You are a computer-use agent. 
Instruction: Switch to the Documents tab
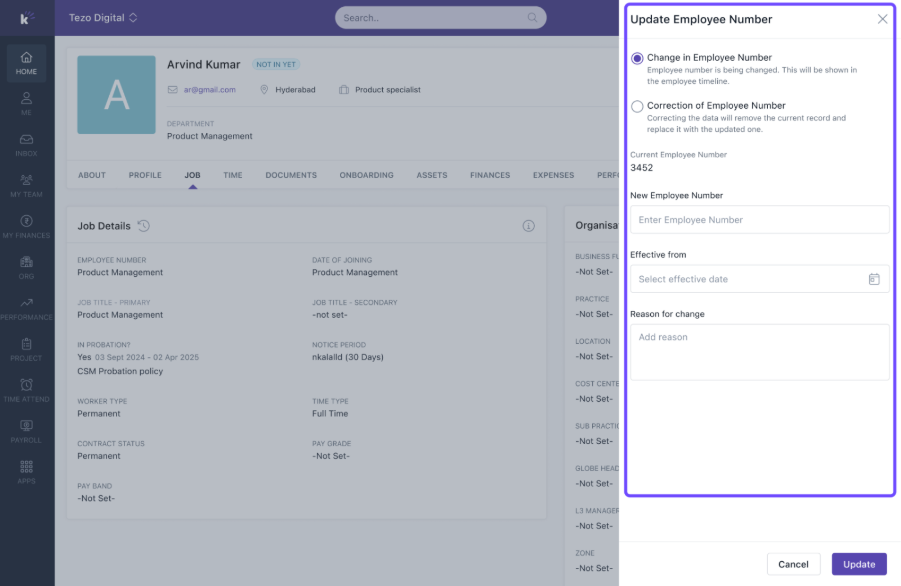click(291, 175)
